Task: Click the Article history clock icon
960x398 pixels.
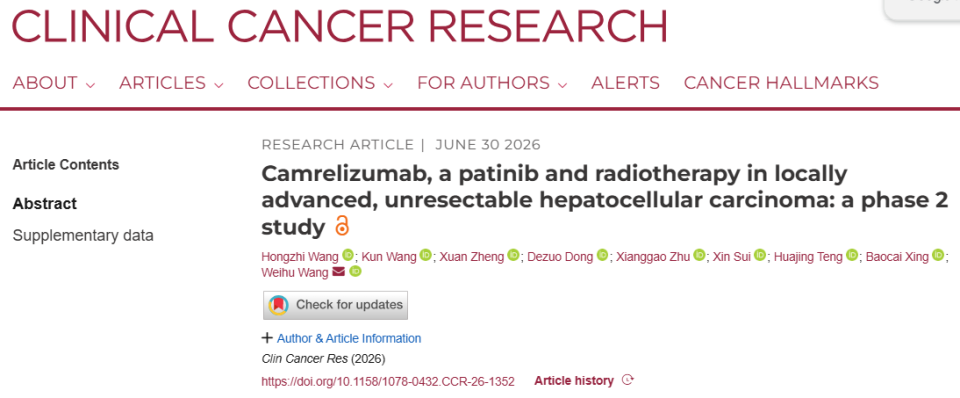Action: tap(627, 380)
